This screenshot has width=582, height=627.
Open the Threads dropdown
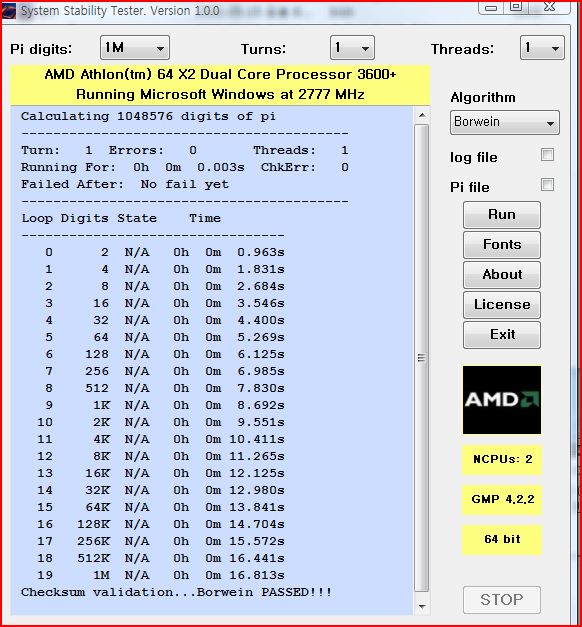click(542, 48)
